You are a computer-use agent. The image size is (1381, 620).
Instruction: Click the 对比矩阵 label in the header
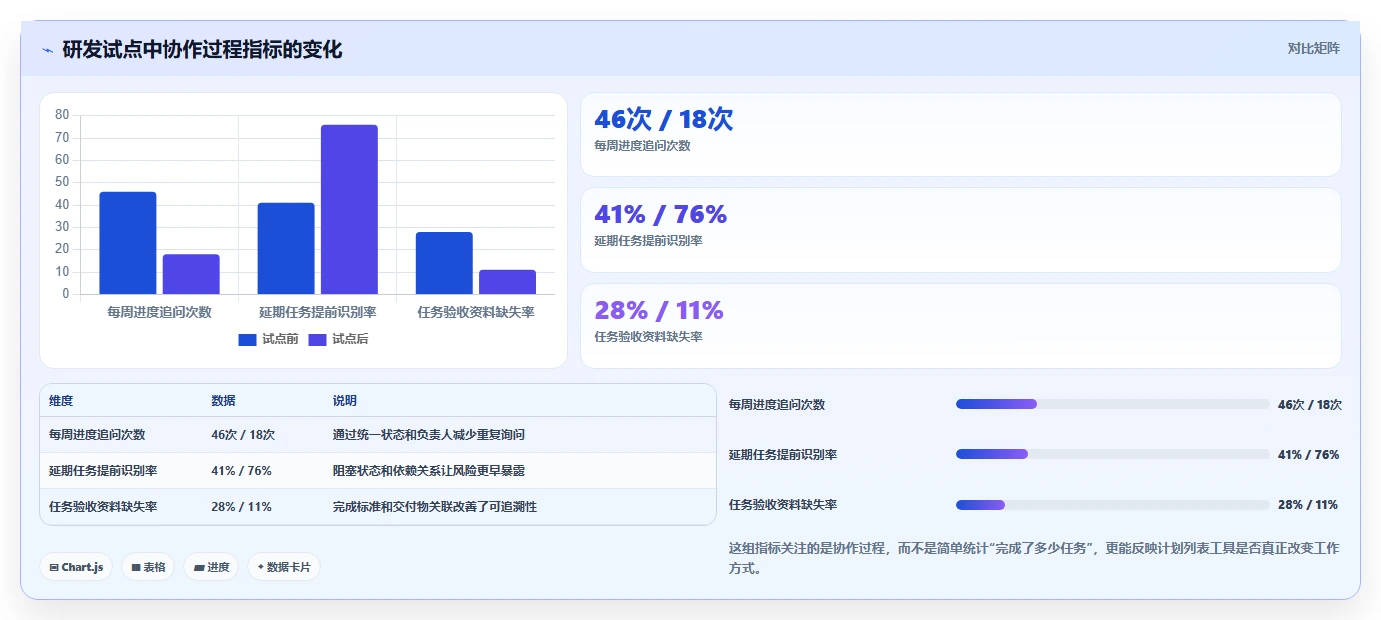pos(1313,48)
